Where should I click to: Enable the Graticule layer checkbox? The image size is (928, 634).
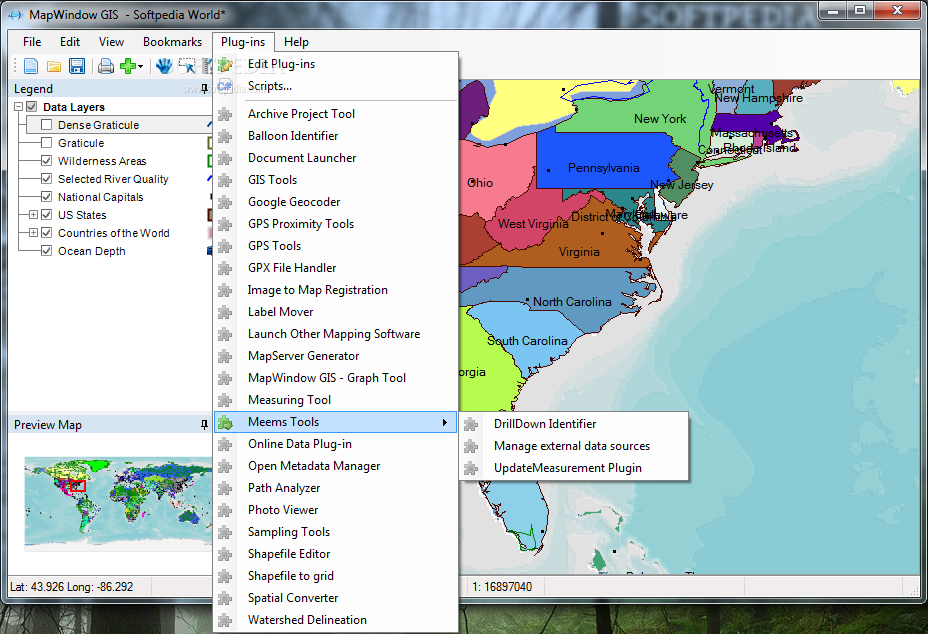click(47, 143)
